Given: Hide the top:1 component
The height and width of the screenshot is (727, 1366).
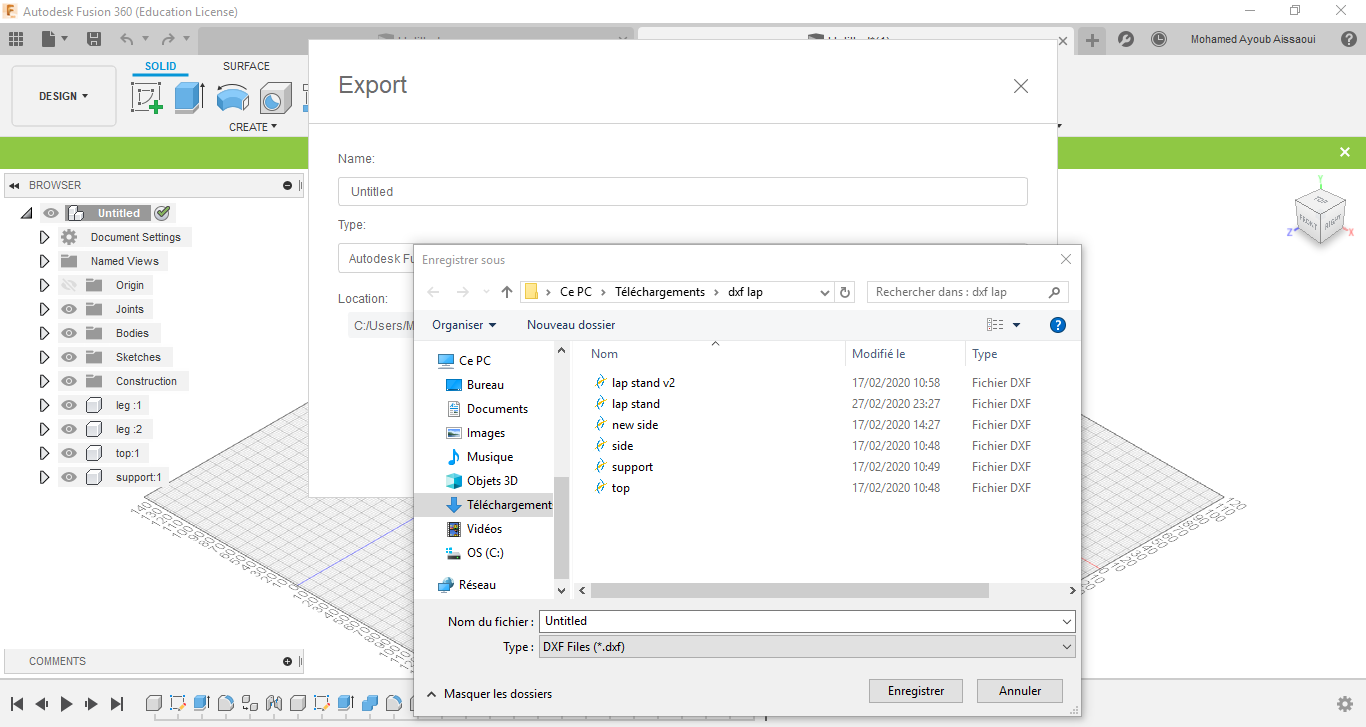Looking at the screenshot, I should [69, 453].
